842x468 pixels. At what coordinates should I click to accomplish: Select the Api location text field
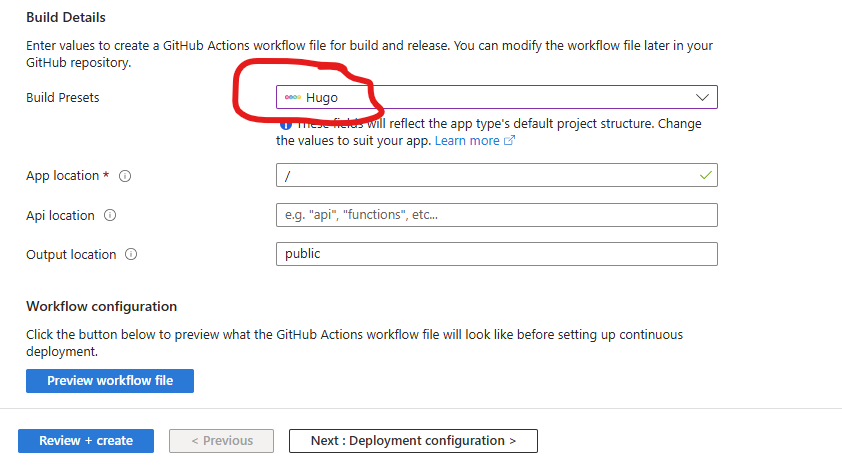tap(496, 215)
